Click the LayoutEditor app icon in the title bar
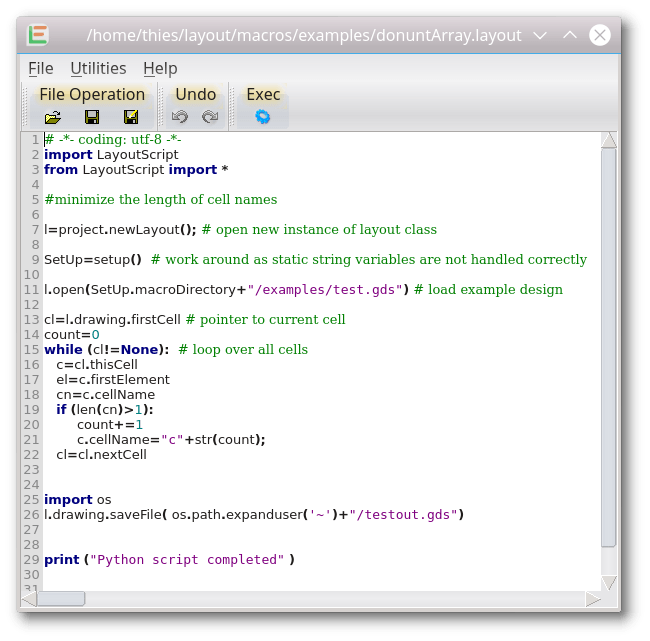Image resolution: width=650 pixels, height=641 pixels. (x=38, y=35)
